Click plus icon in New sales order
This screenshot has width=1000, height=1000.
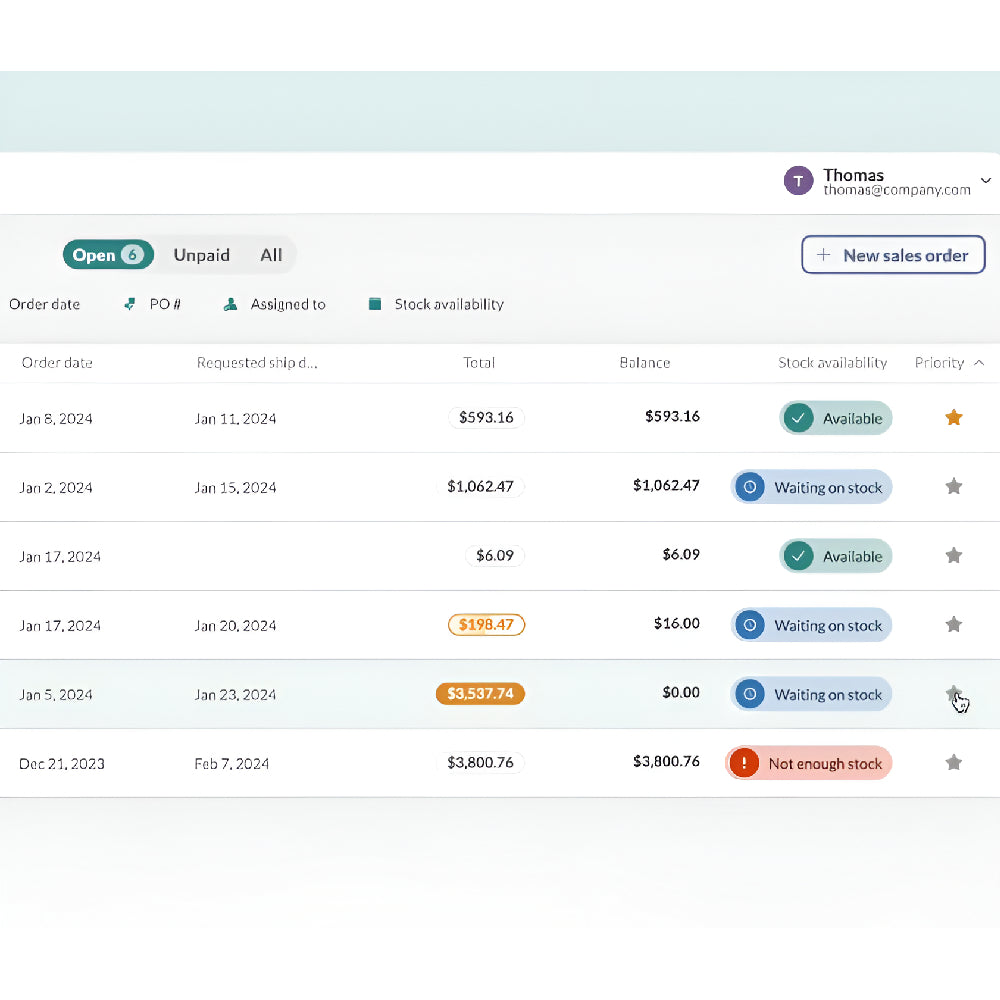pyautogui.click(x=823, y=254)
